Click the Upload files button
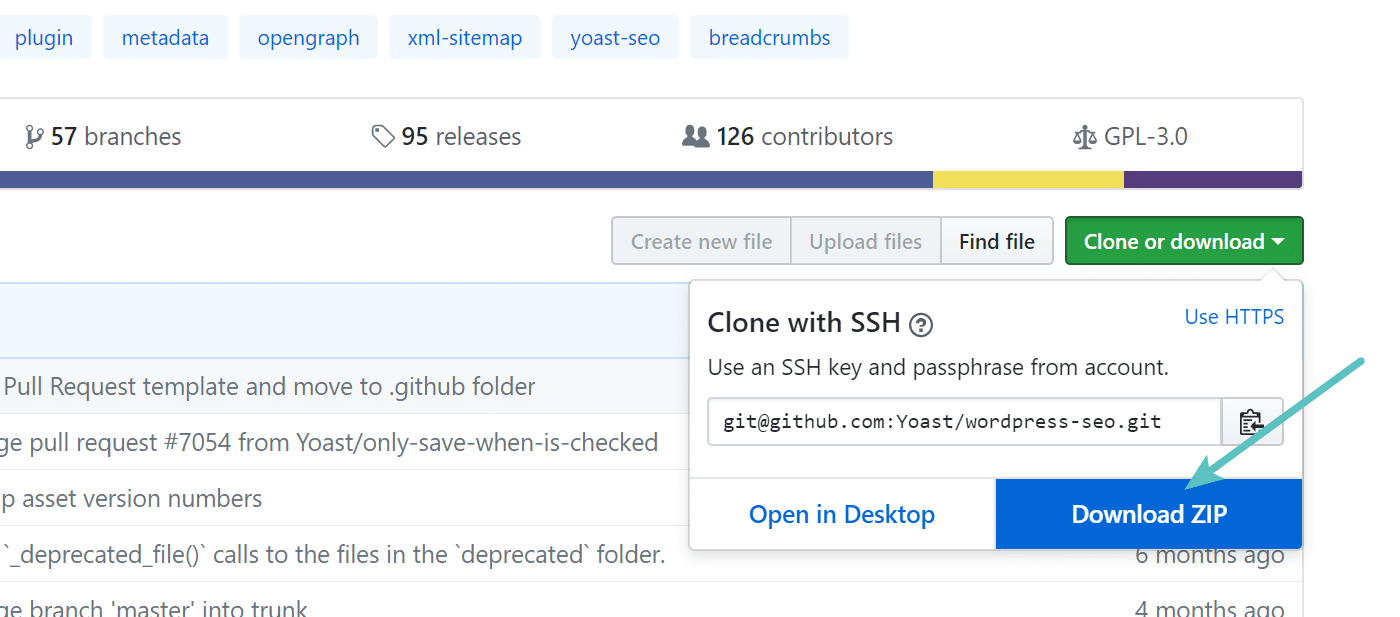This screenshot has height=617, width=1400. coord(865,240)
